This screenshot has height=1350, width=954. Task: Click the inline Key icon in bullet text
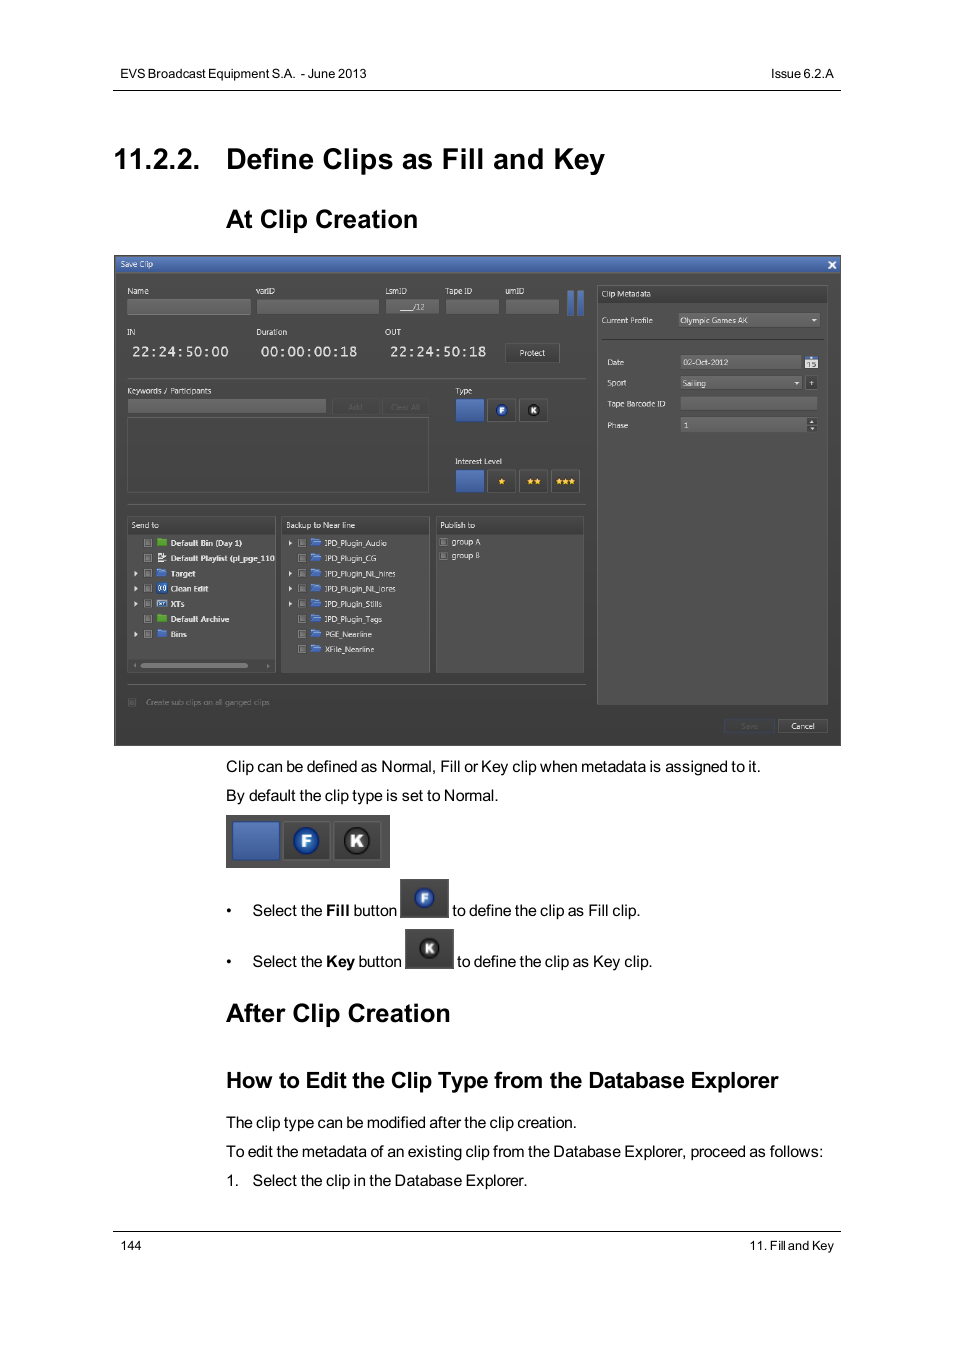pyautogui.click(x=429, y=948)
